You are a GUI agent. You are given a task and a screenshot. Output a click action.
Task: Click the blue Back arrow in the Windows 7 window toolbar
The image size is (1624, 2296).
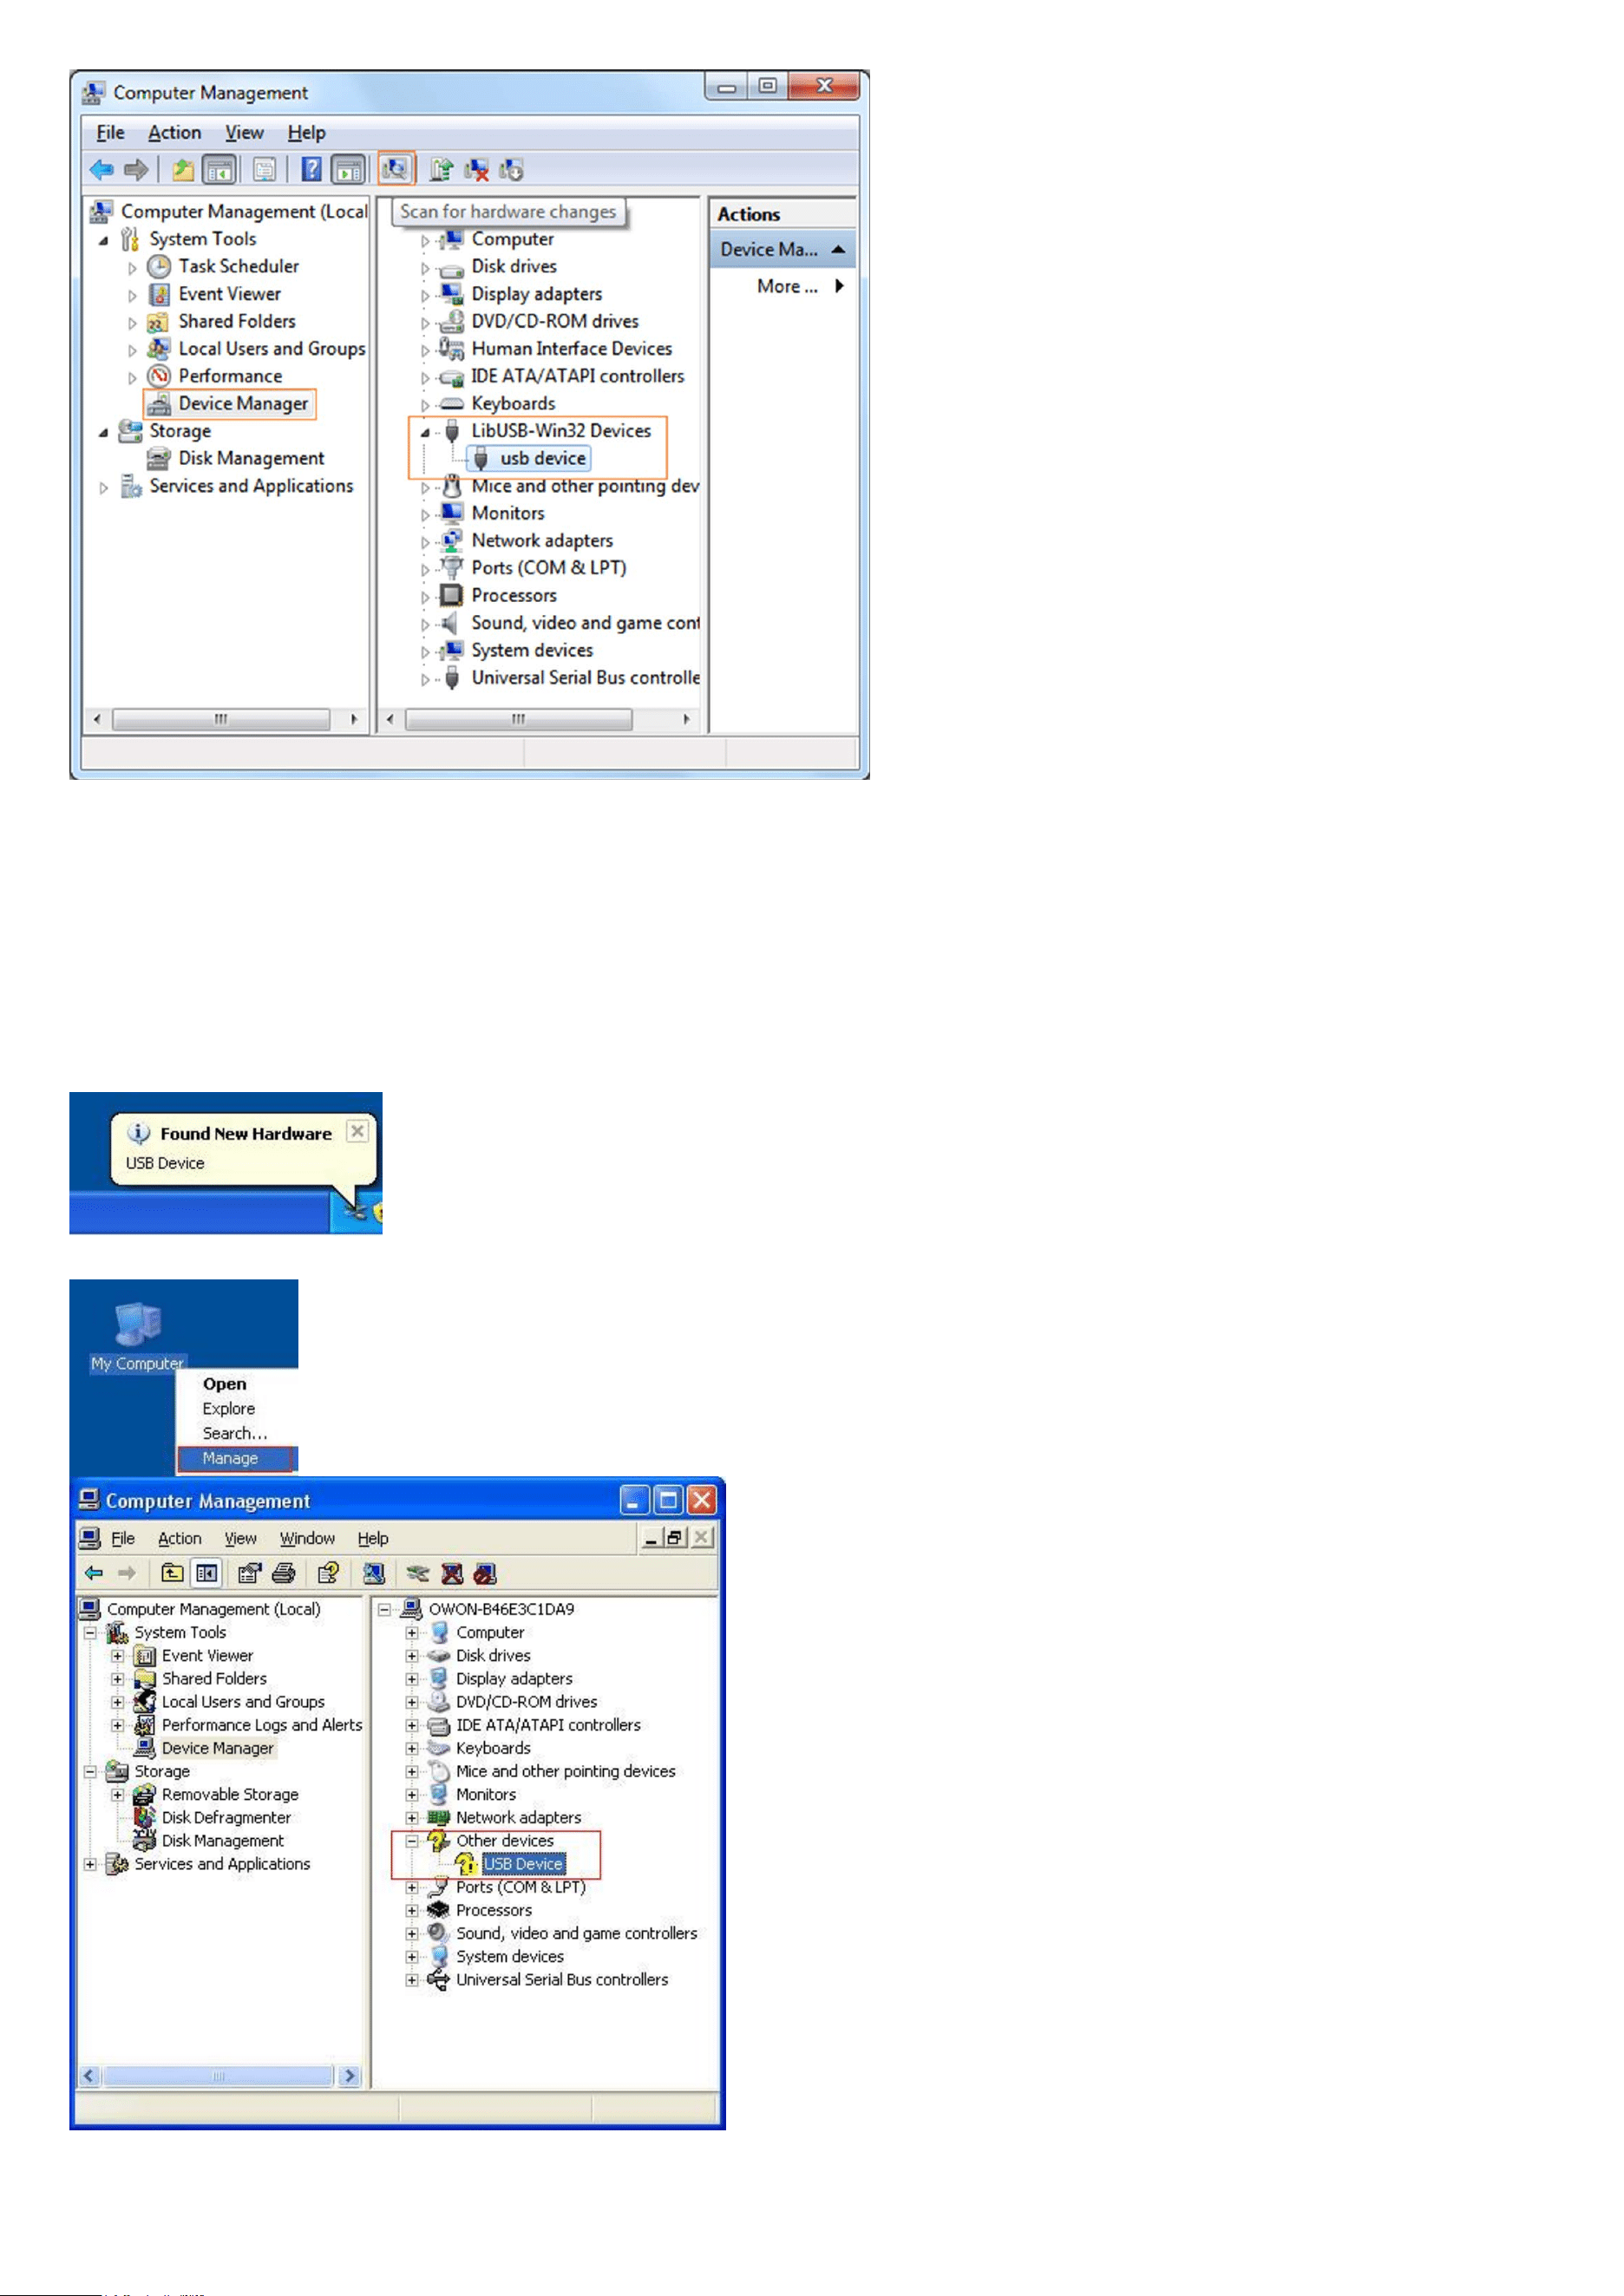[101, 170]
